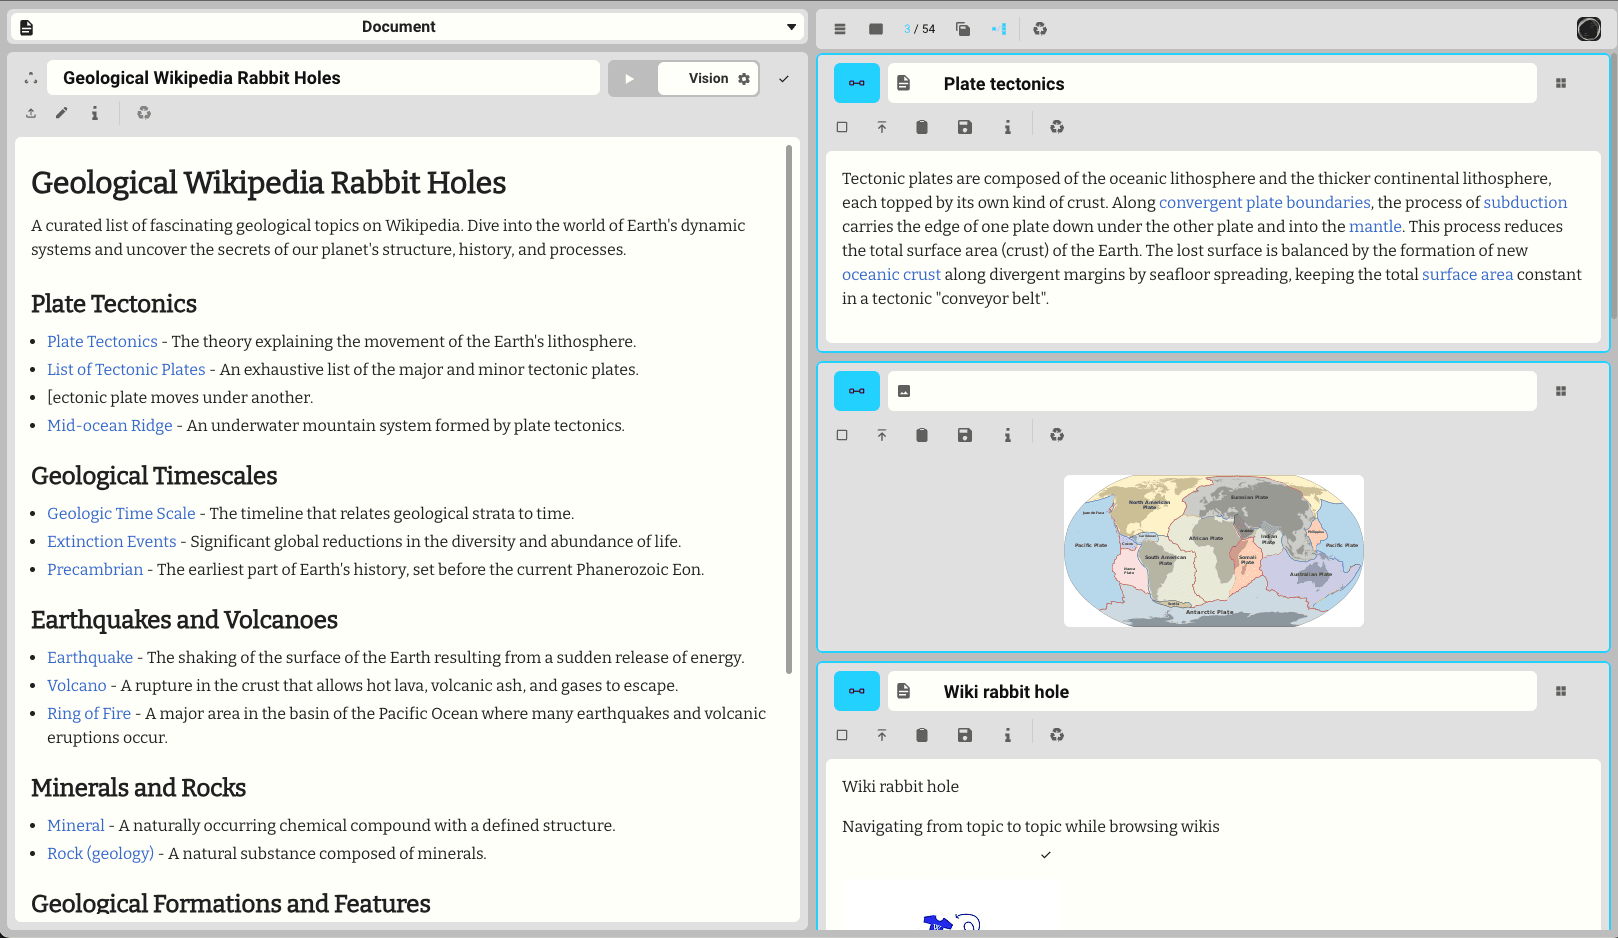Click the upload icon under document title
1618x938 pixels.
click(31, 113)
